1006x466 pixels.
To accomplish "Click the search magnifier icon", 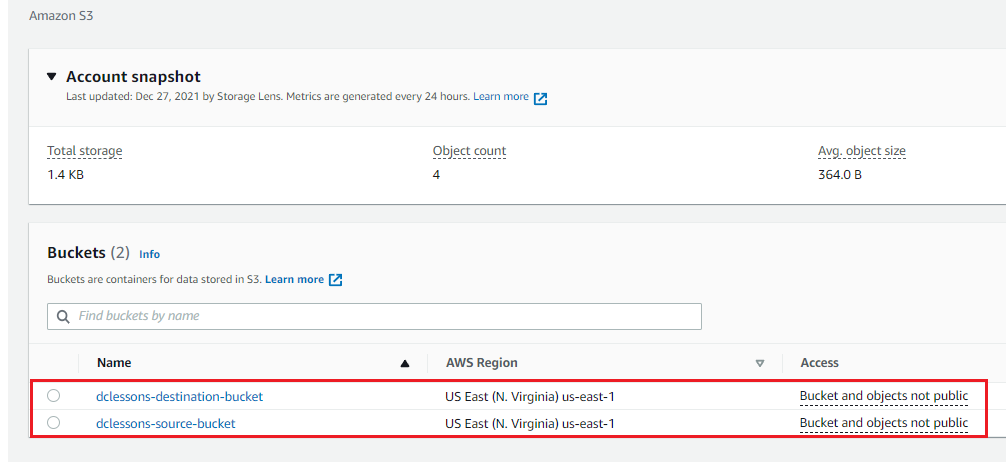I will click(x=64, y=316).
